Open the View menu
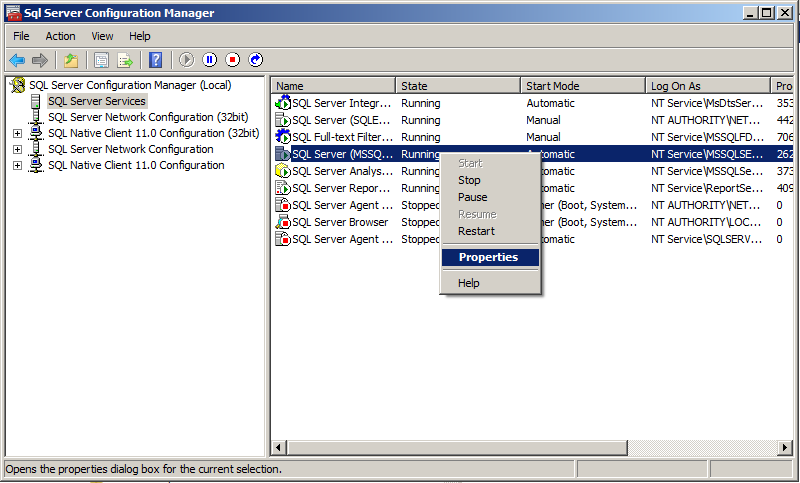This screenshot has height=483, width=800. (102, 36)
